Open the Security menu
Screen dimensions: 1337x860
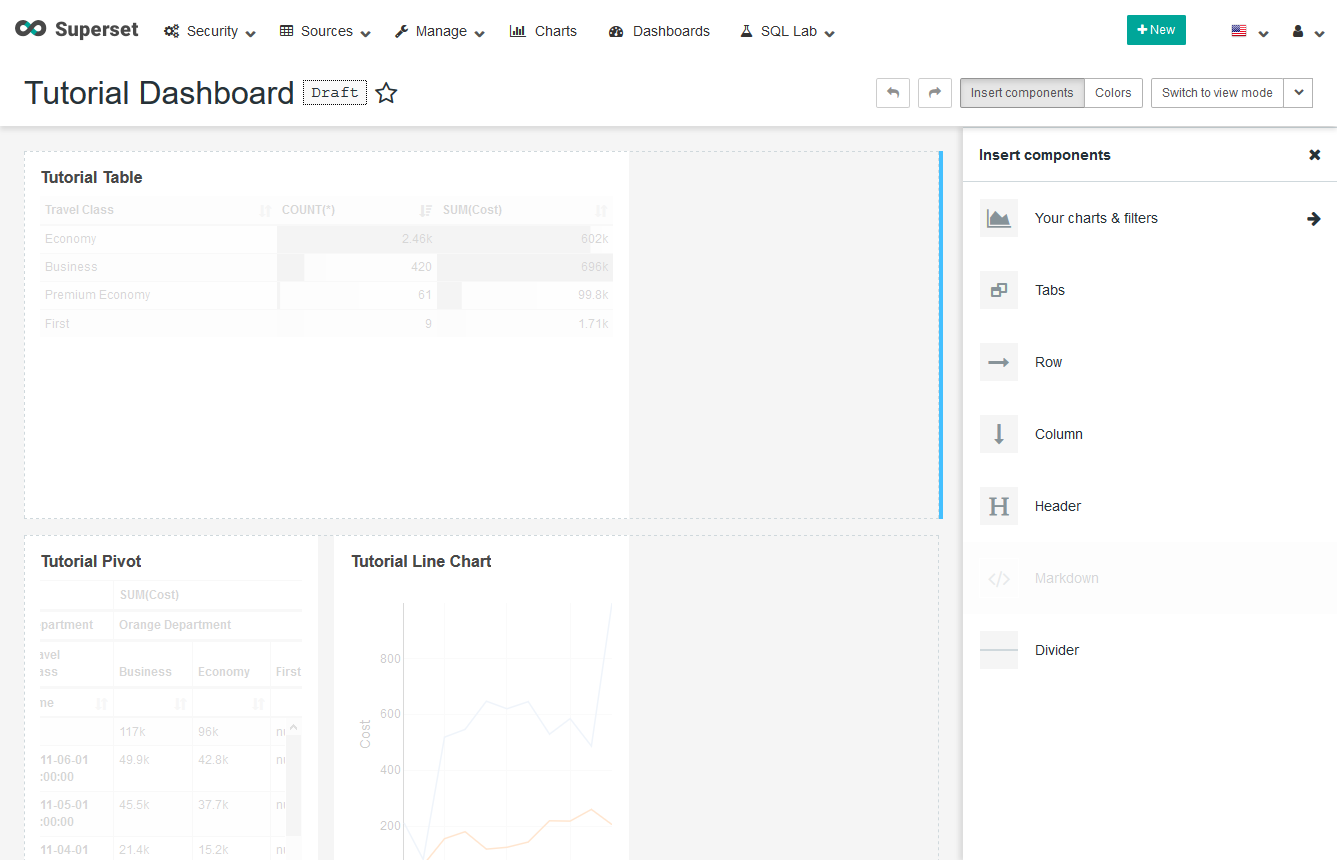pyautogui.click(x=210, y=31)
